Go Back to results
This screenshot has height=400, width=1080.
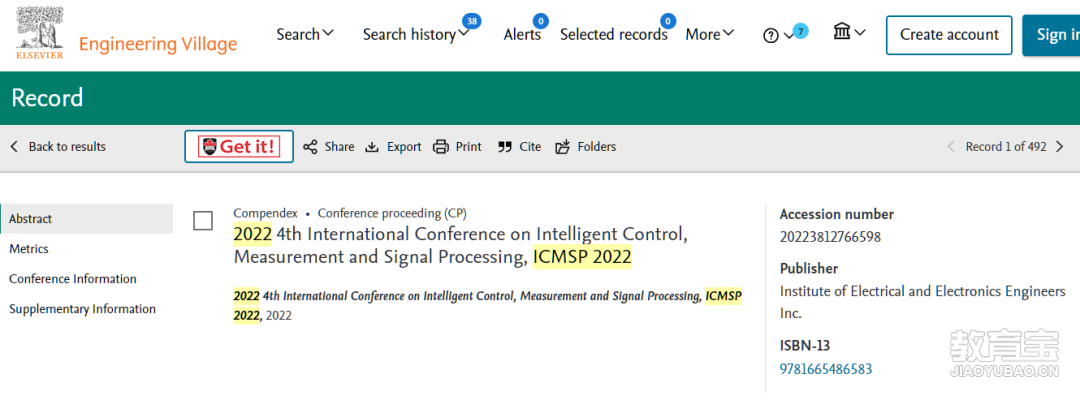[59, 147]
